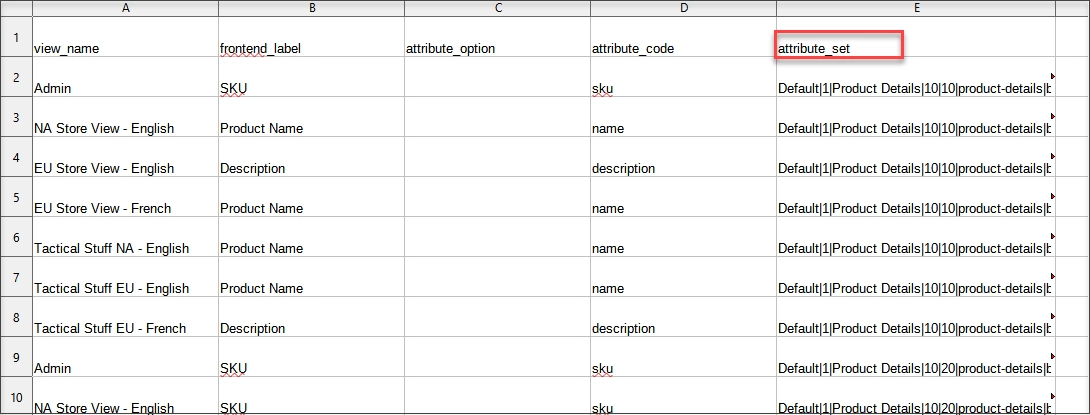Select empty attribute_option cell in row 5

(498, 197)
